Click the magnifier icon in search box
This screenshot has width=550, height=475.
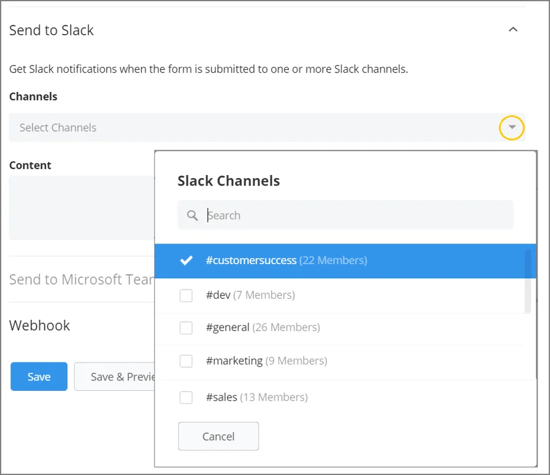[x=192, y=215]
